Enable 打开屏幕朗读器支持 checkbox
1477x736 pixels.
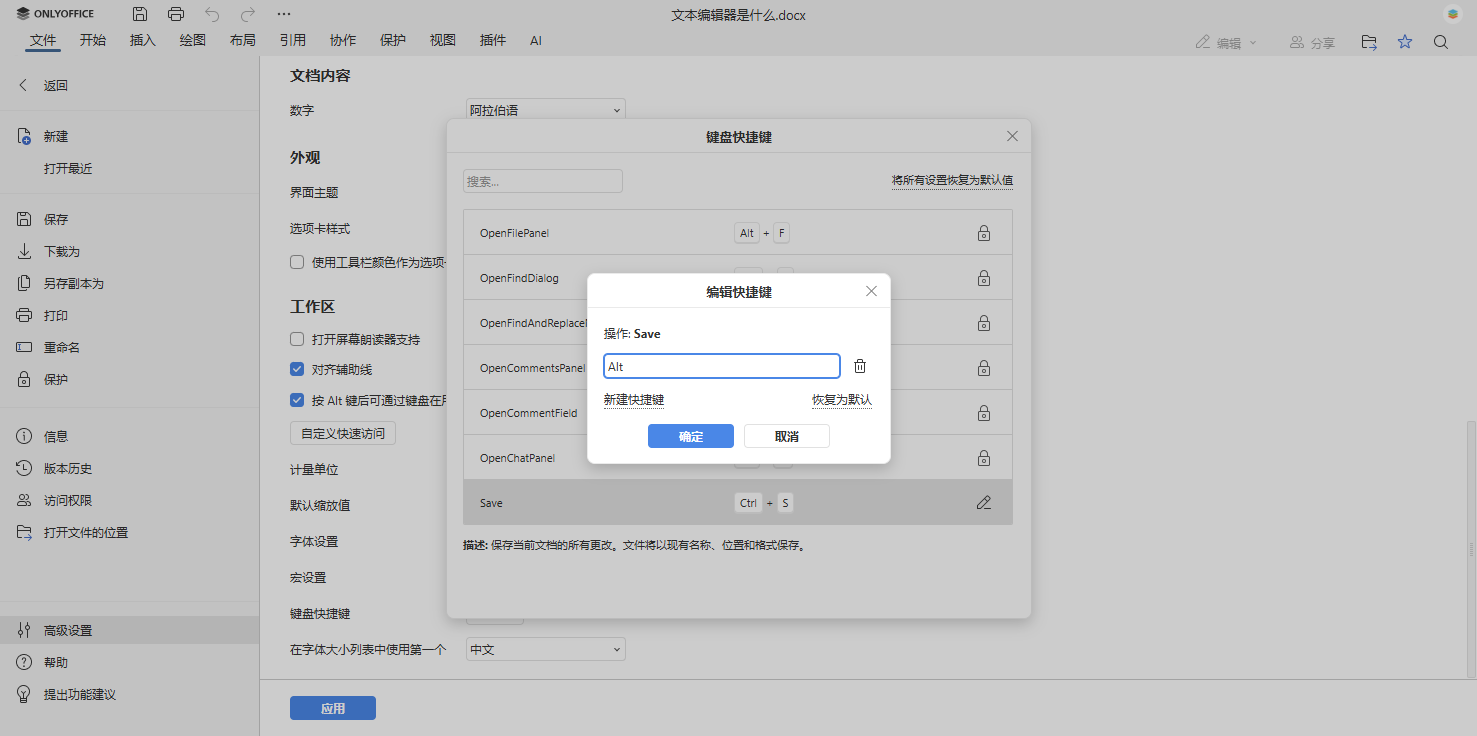click(x=297, y=338)
